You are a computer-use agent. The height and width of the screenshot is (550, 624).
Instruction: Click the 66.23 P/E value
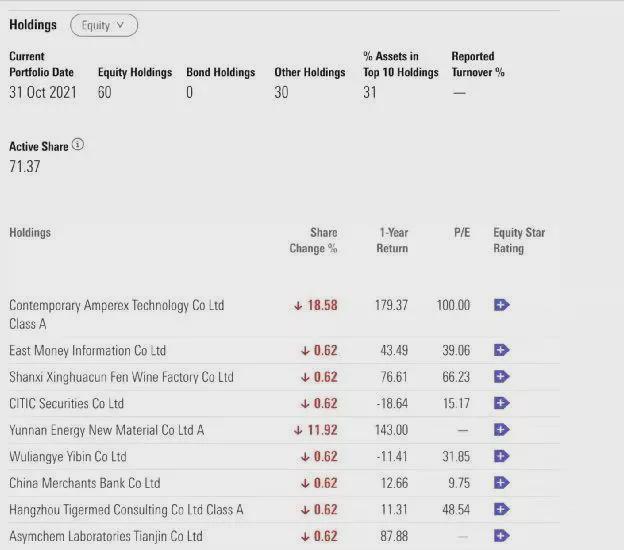[x=456, y=377]
